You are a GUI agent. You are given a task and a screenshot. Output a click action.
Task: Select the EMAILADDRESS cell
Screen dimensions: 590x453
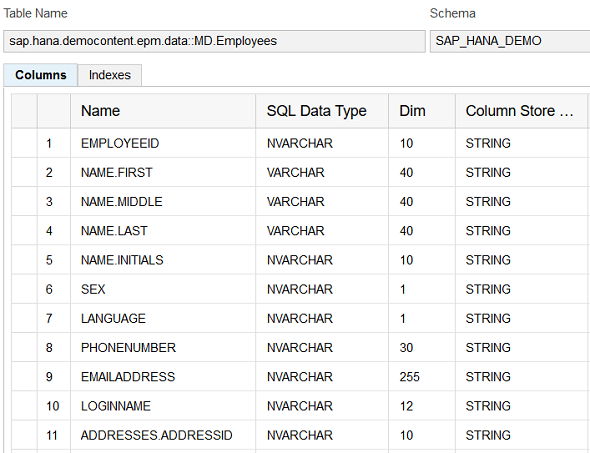tap(163, 377)
